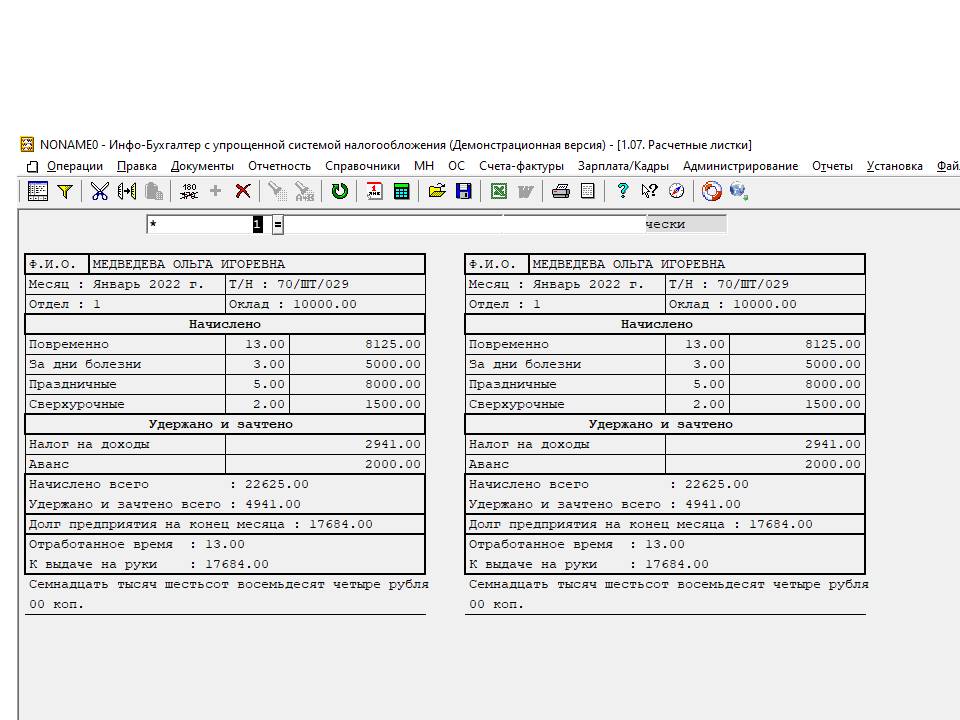Viewport: 960px width, 720px height.
Task: Open the Документы menu
Action: click(x=202, y=166)
